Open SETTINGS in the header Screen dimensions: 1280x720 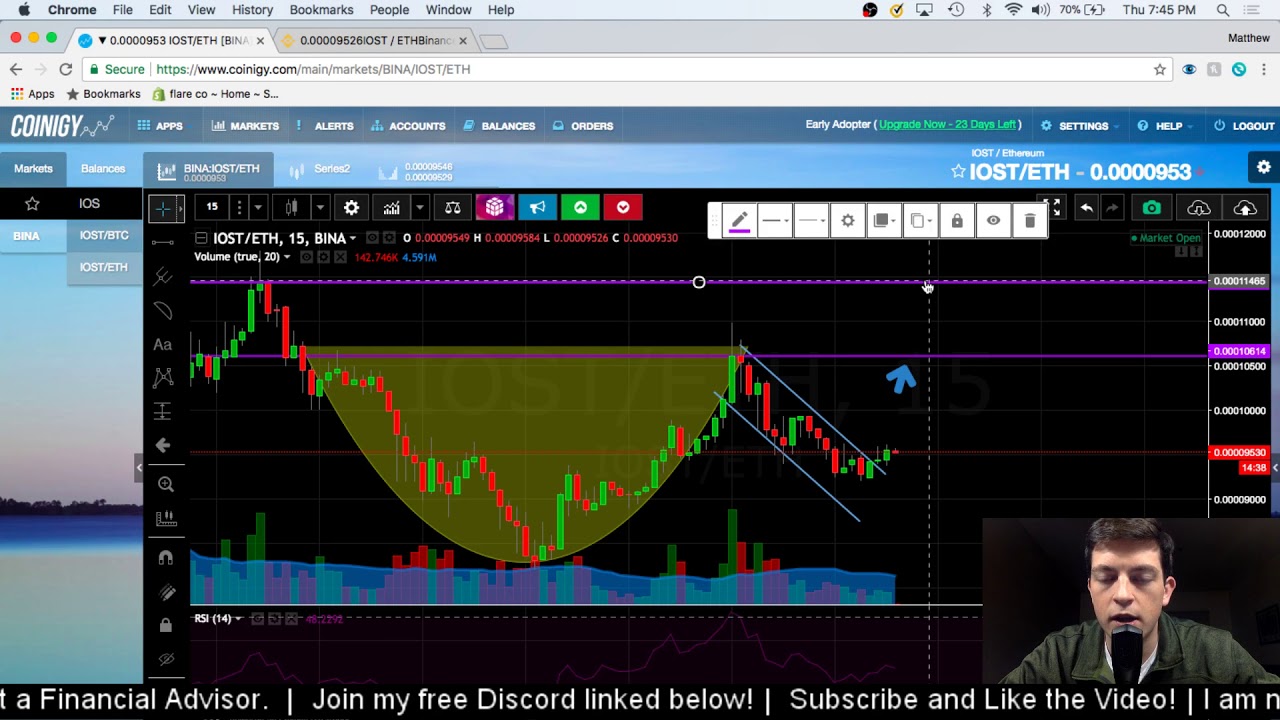(1075, 126)
